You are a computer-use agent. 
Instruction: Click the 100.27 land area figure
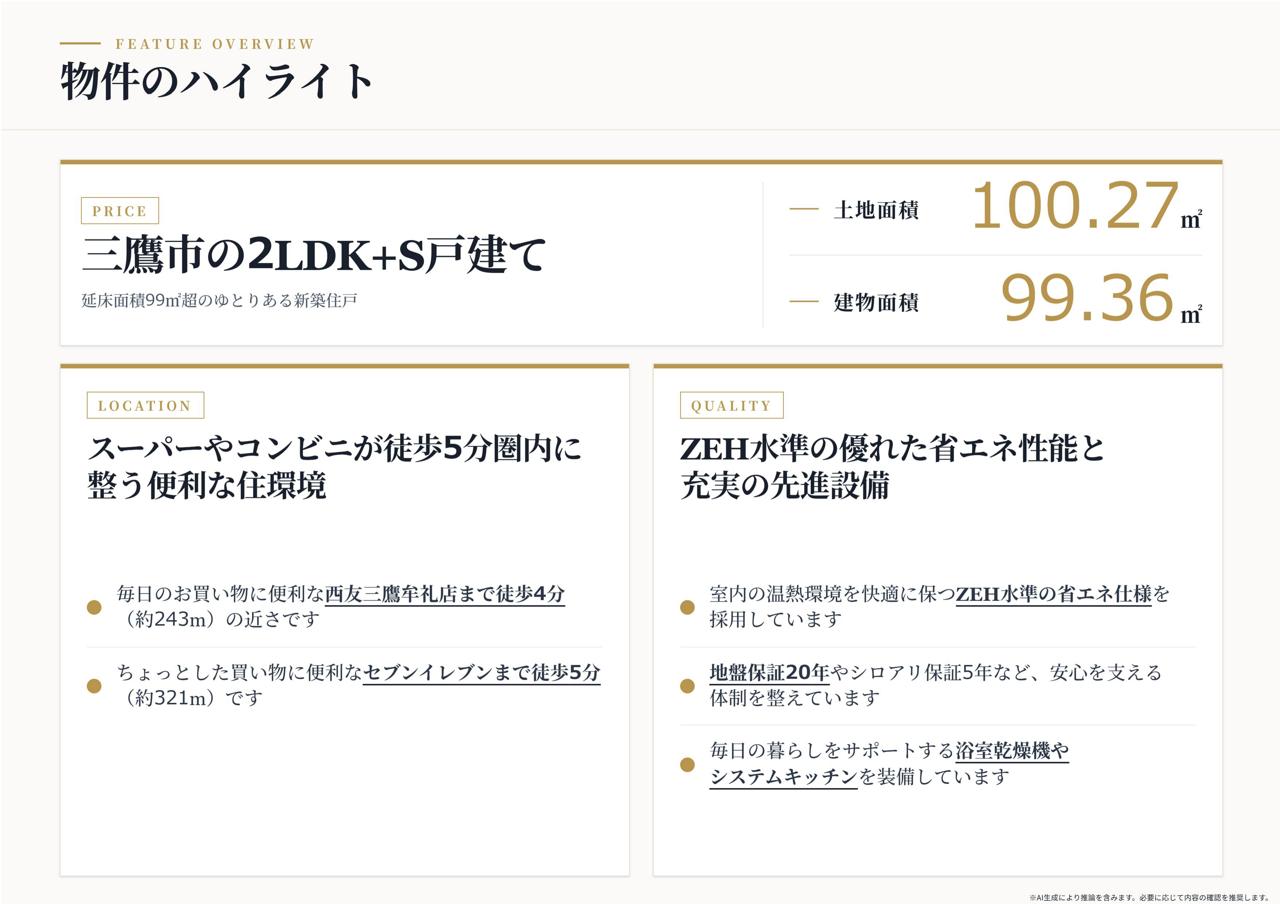tap(1075, 206)
